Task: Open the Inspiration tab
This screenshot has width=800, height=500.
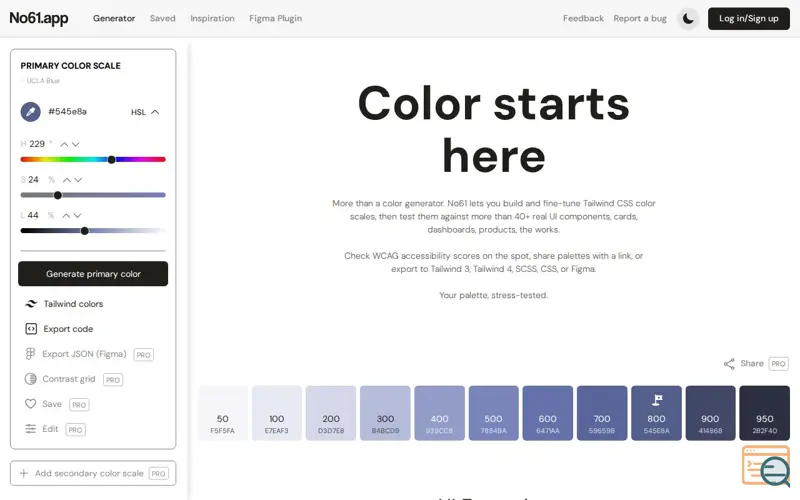Action: [212, 18]
